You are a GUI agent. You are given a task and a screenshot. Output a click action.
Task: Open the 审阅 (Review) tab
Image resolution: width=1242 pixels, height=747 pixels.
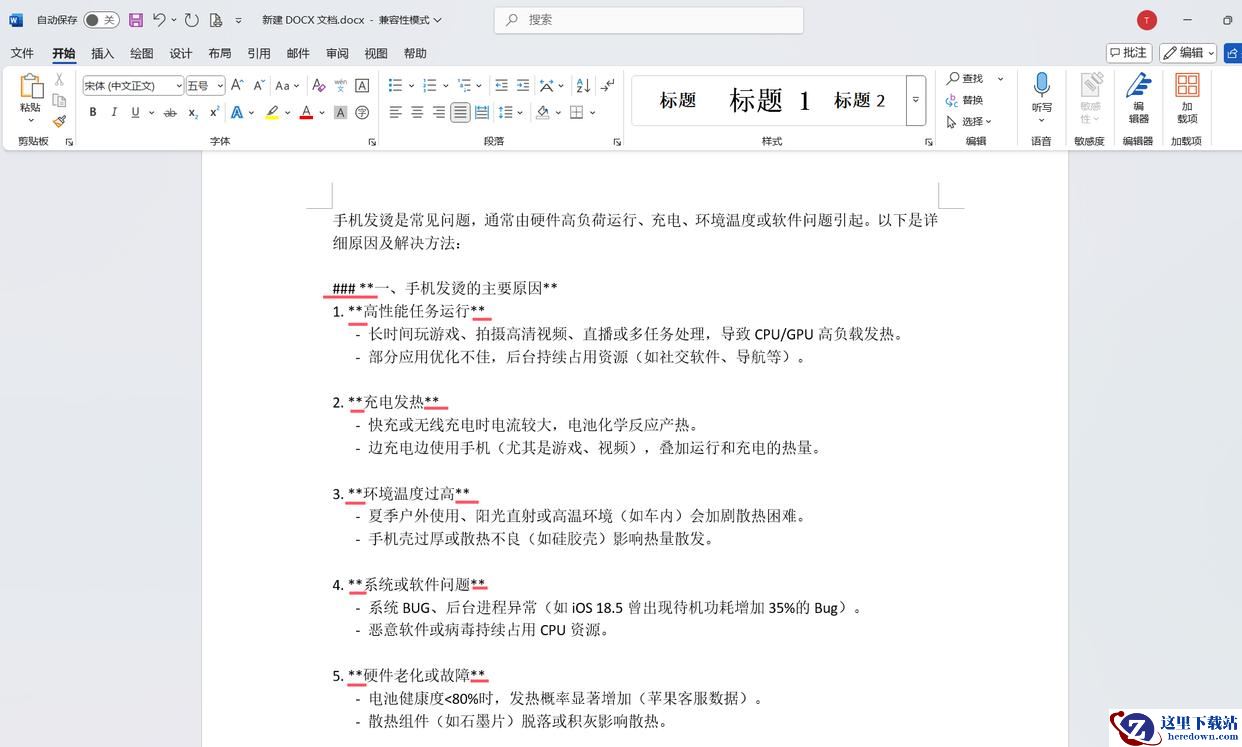337,53
